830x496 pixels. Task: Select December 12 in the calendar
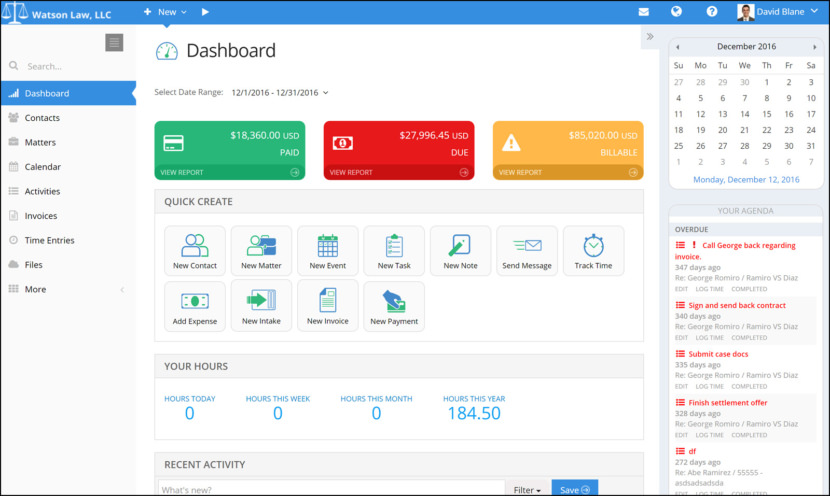(700, 114)
